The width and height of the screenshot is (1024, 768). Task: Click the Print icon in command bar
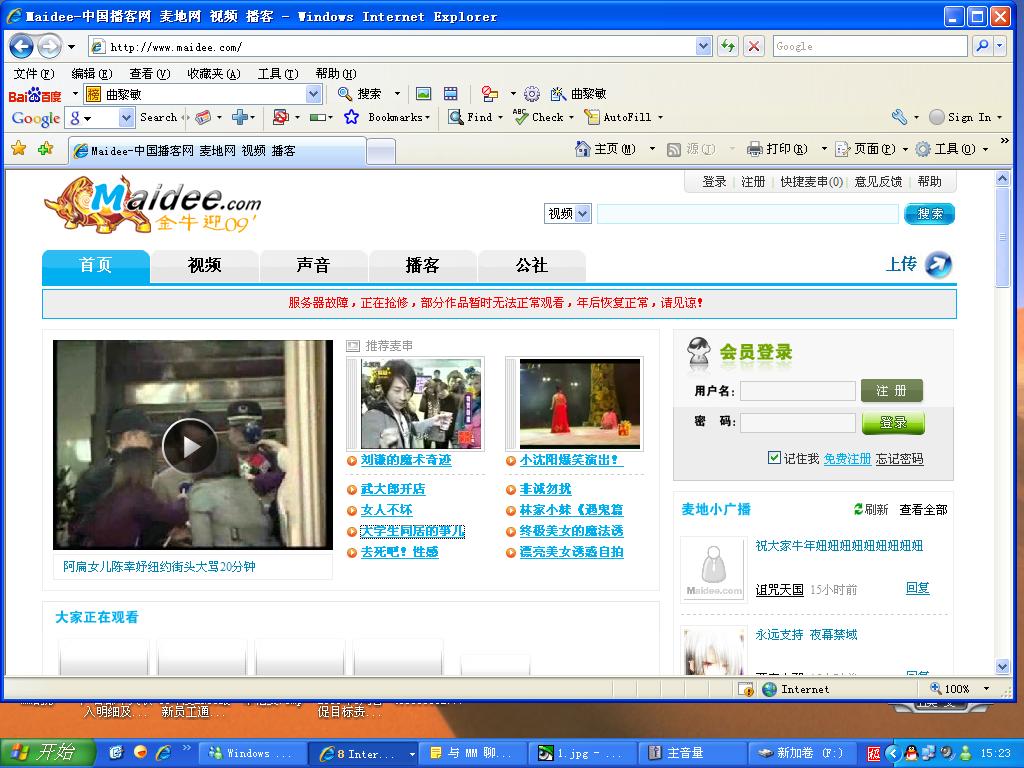coord(755,149)
